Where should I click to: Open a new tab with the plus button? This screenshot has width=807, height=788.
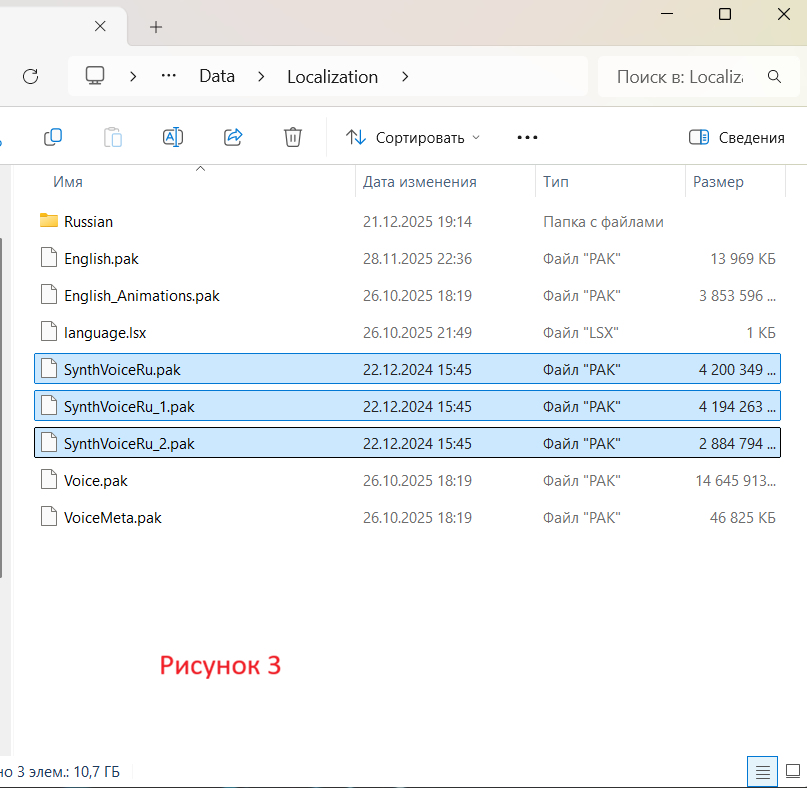[156, 27]
